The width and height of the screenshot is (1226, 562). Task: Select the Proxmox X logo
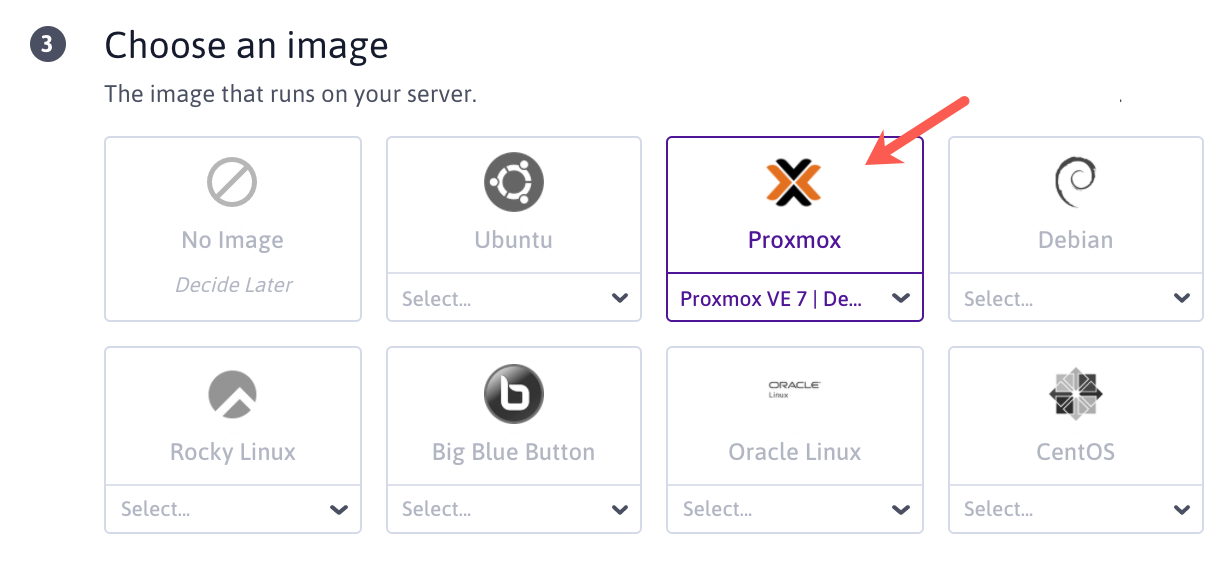tap(794, 184)
